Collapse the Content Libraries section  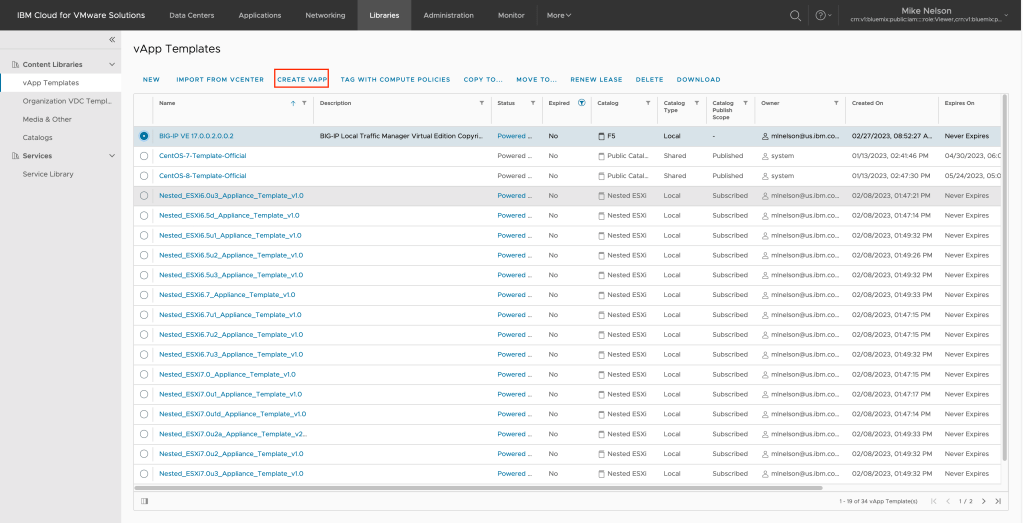coord(112,64)
